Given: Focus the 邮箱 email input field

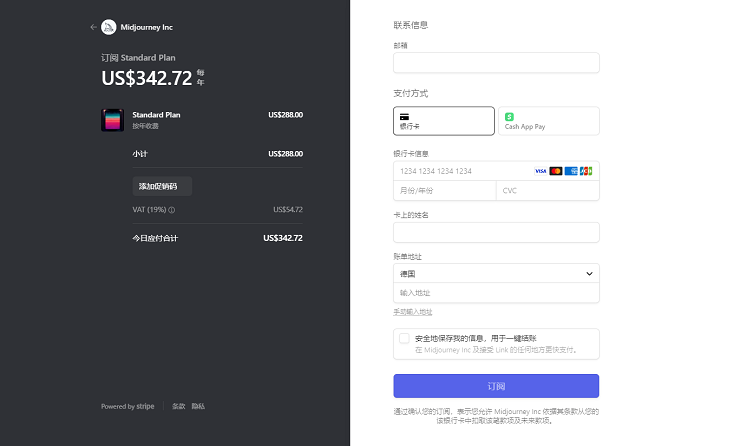Looking at the screenshot, I should click(496, 63).
